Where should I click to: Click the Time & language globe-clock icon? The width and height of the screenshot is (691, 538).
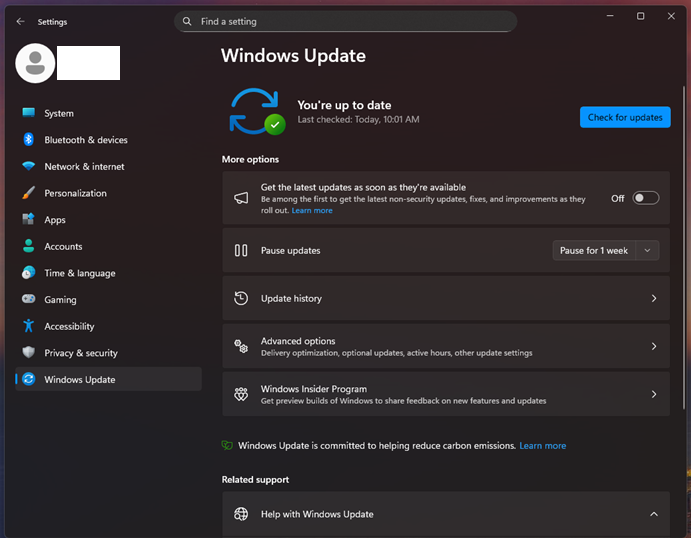point(29,272)
